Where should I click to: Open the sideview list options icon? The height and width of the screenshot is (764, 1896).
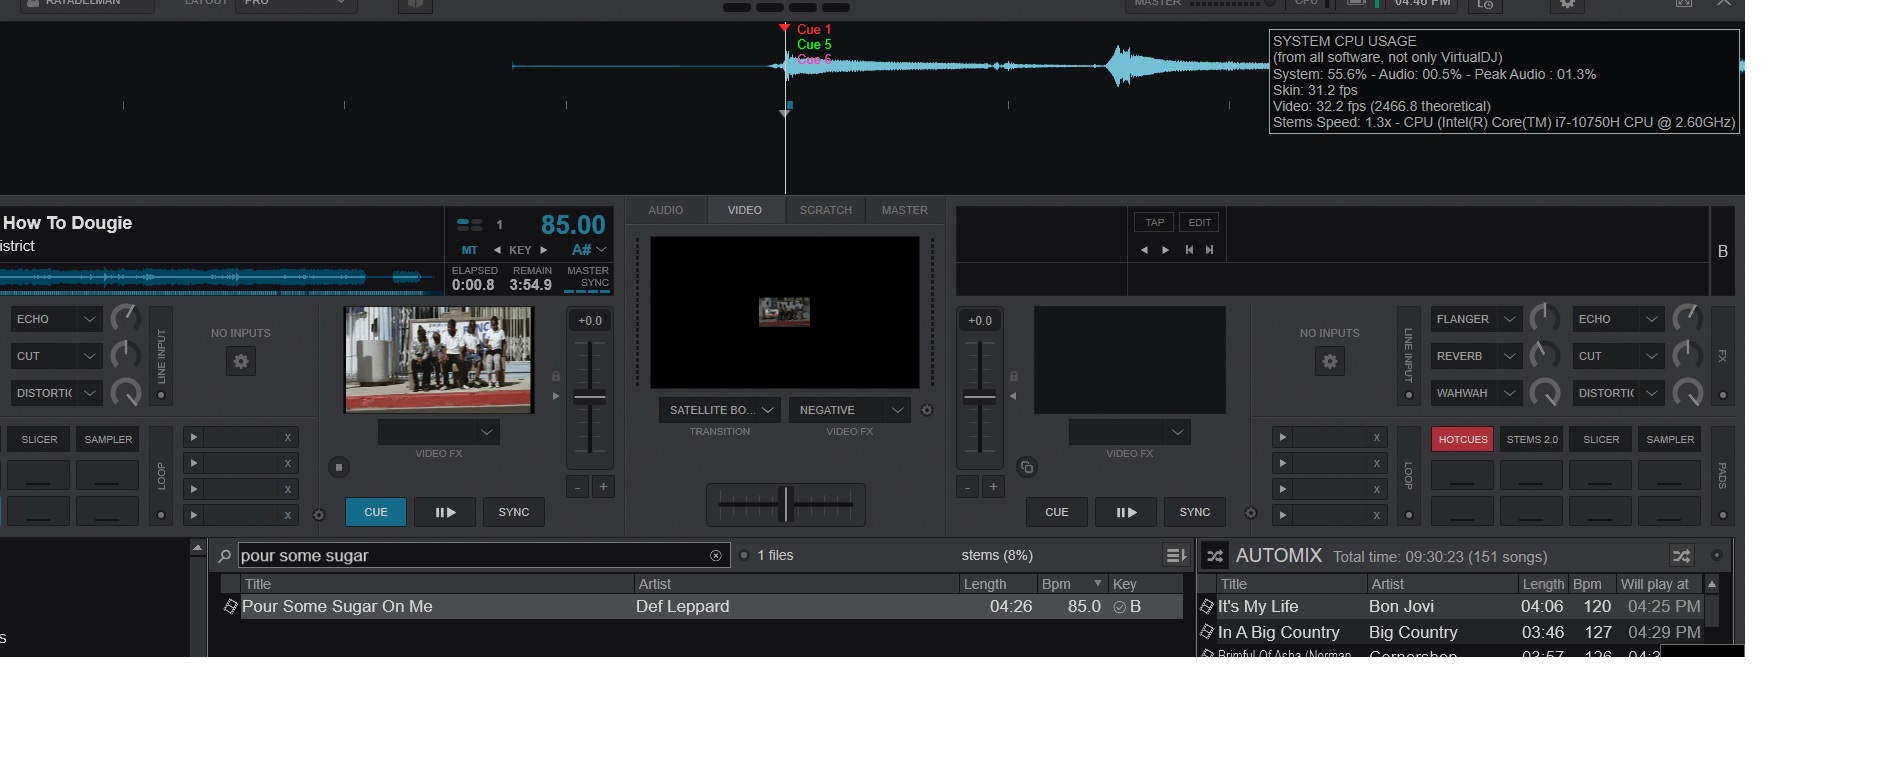point(1176,556)
